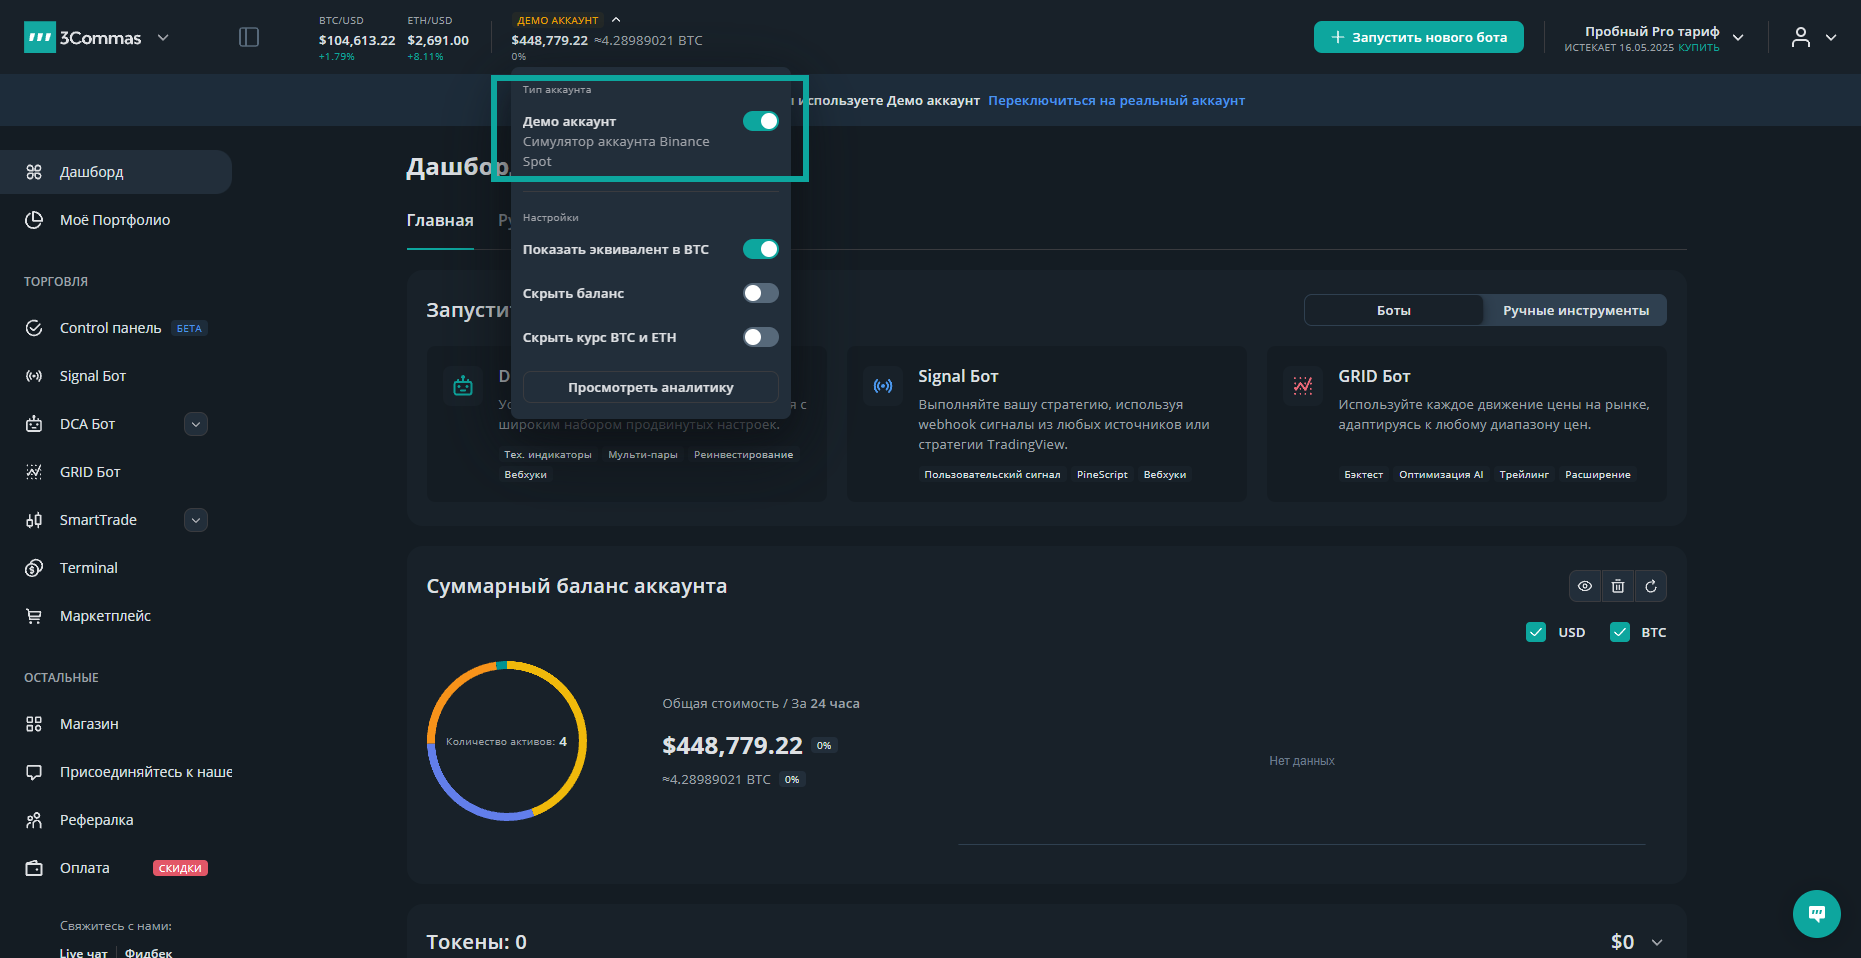
Task: Click the Бэктест tag on GRID card
Action: coord(1363,474)
